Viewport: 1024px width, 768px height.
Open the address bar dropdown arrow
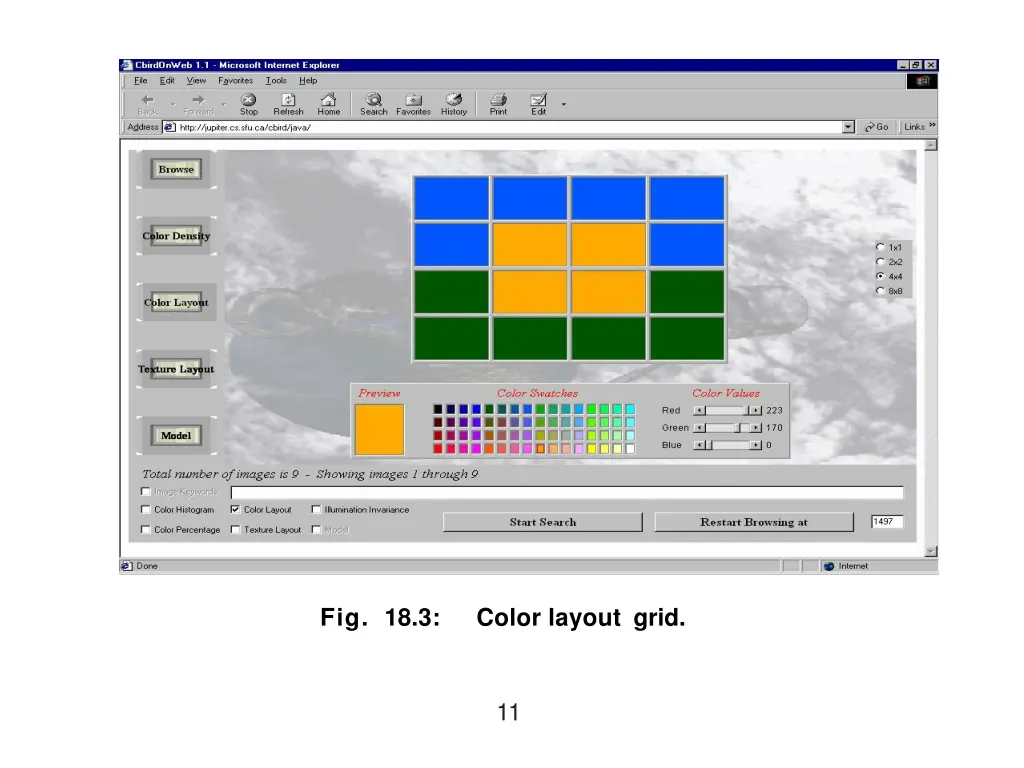[x=848, y=127]
